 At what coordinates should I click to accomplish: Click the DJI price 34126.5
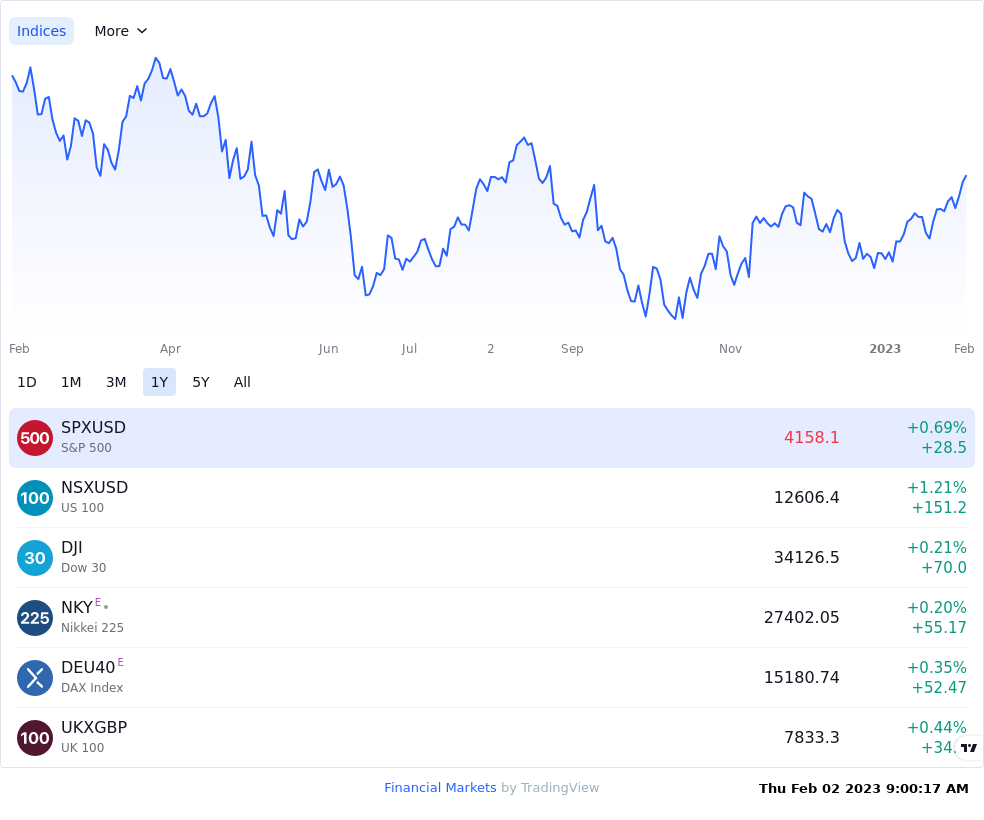(x=806, y=557)
